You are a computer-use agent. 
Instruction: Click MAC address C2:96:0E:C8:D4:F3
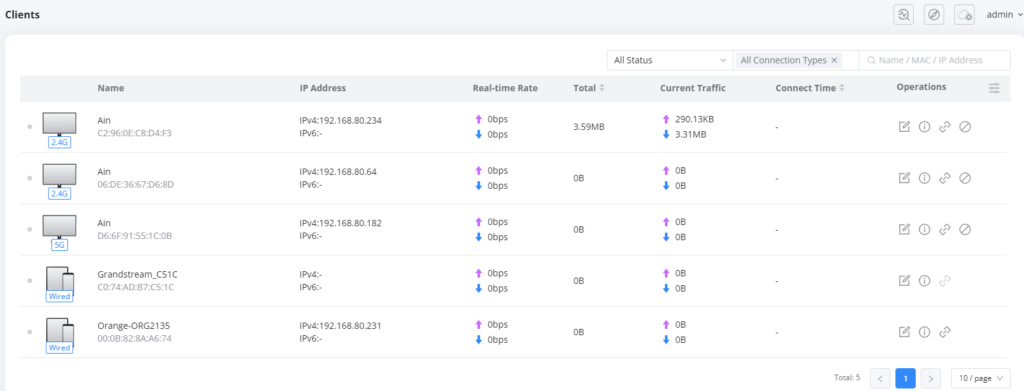[135, 133]
